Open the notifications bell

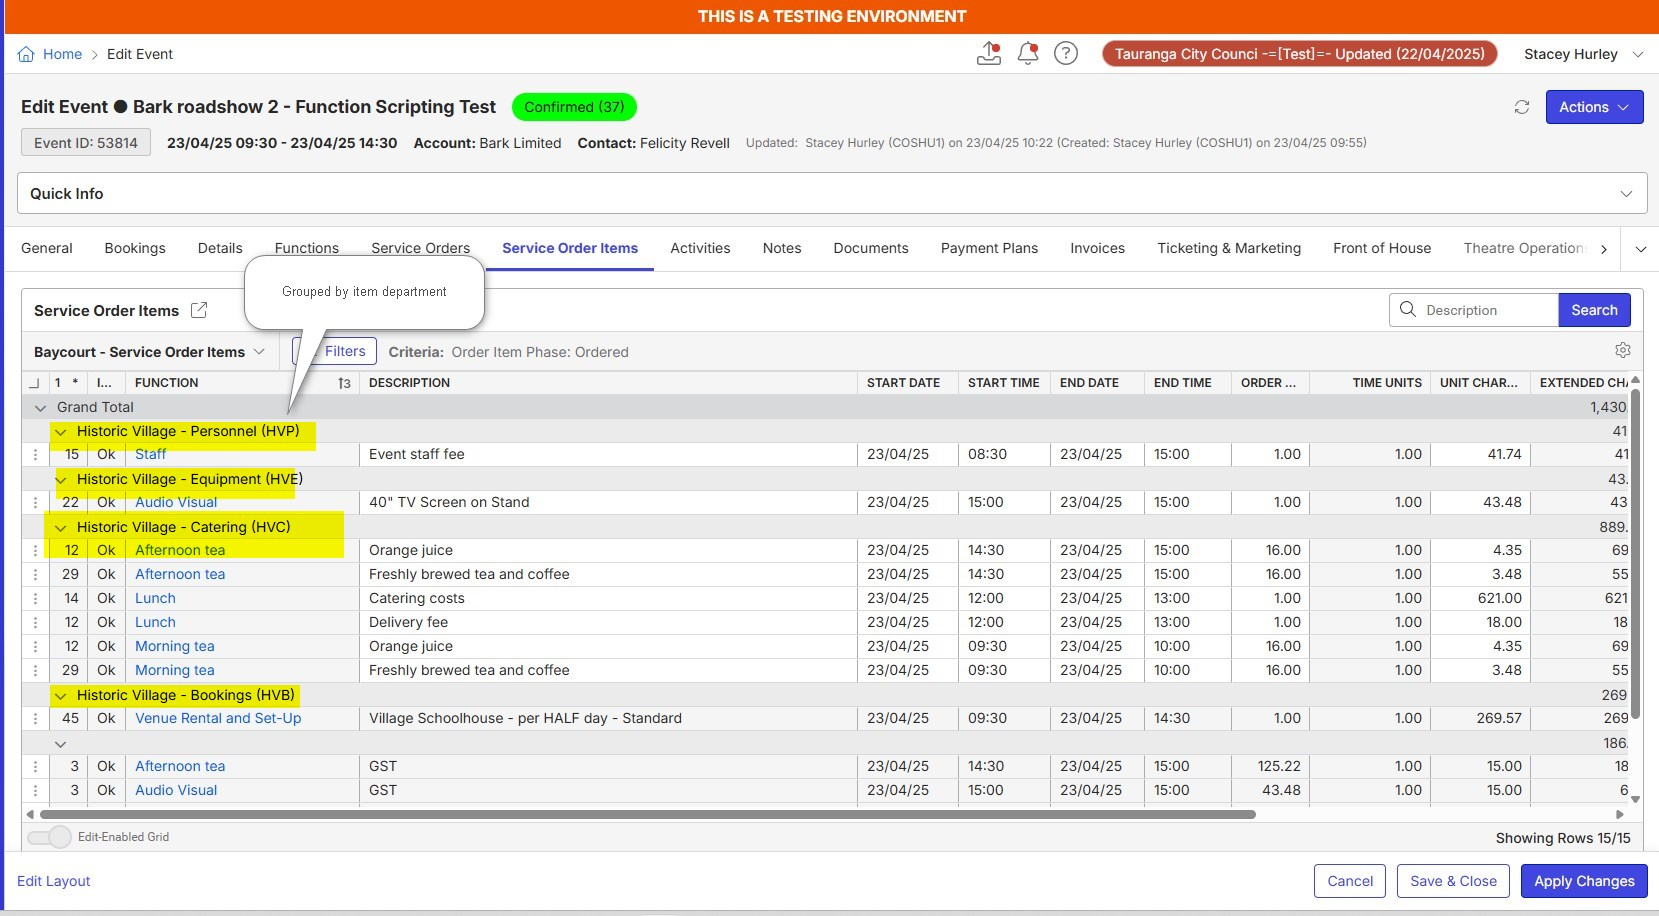point(1027,54)
